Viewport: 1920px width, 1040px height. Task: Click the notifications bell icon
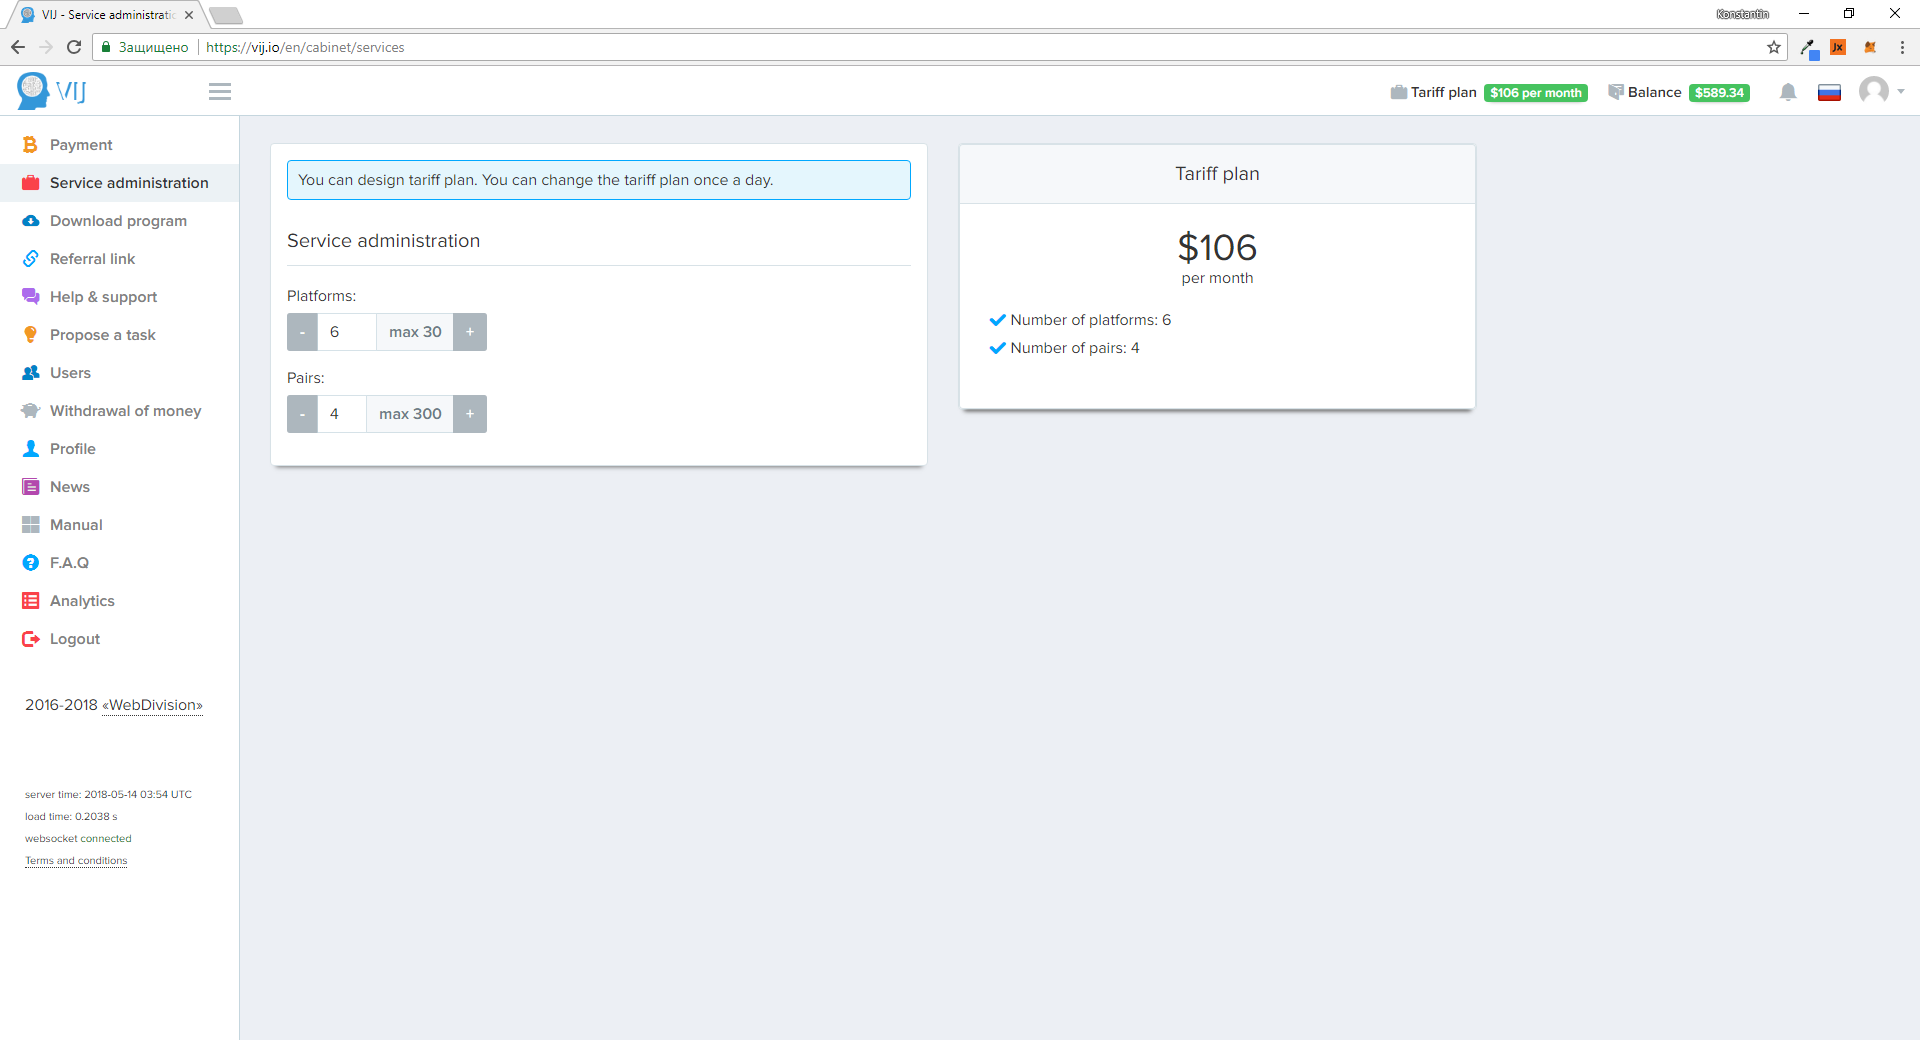point(1788,92)
